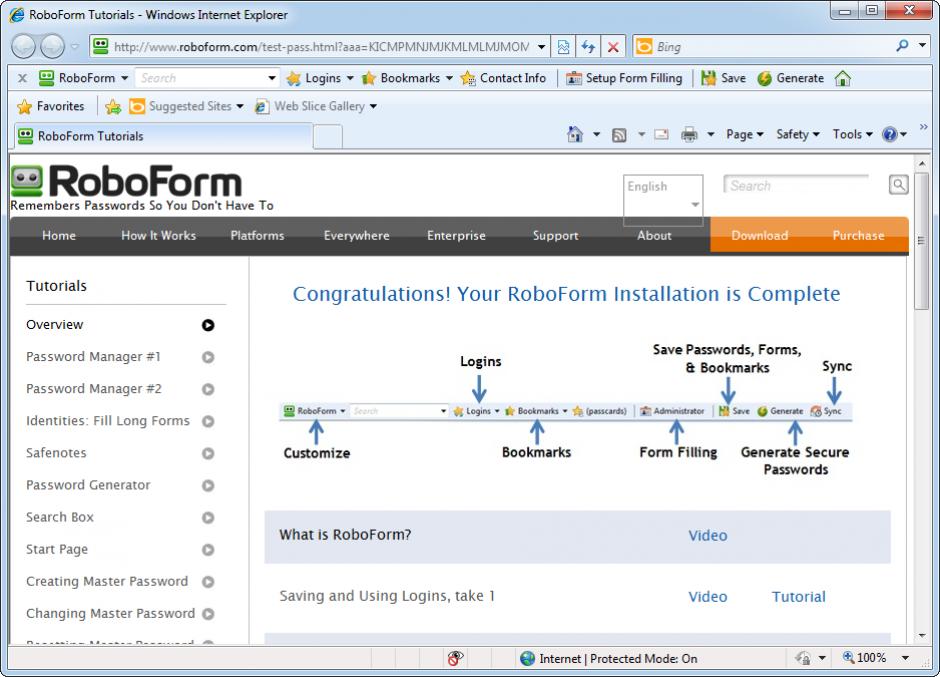Open the RoboForm toolbar menu button

pos(83,78)
